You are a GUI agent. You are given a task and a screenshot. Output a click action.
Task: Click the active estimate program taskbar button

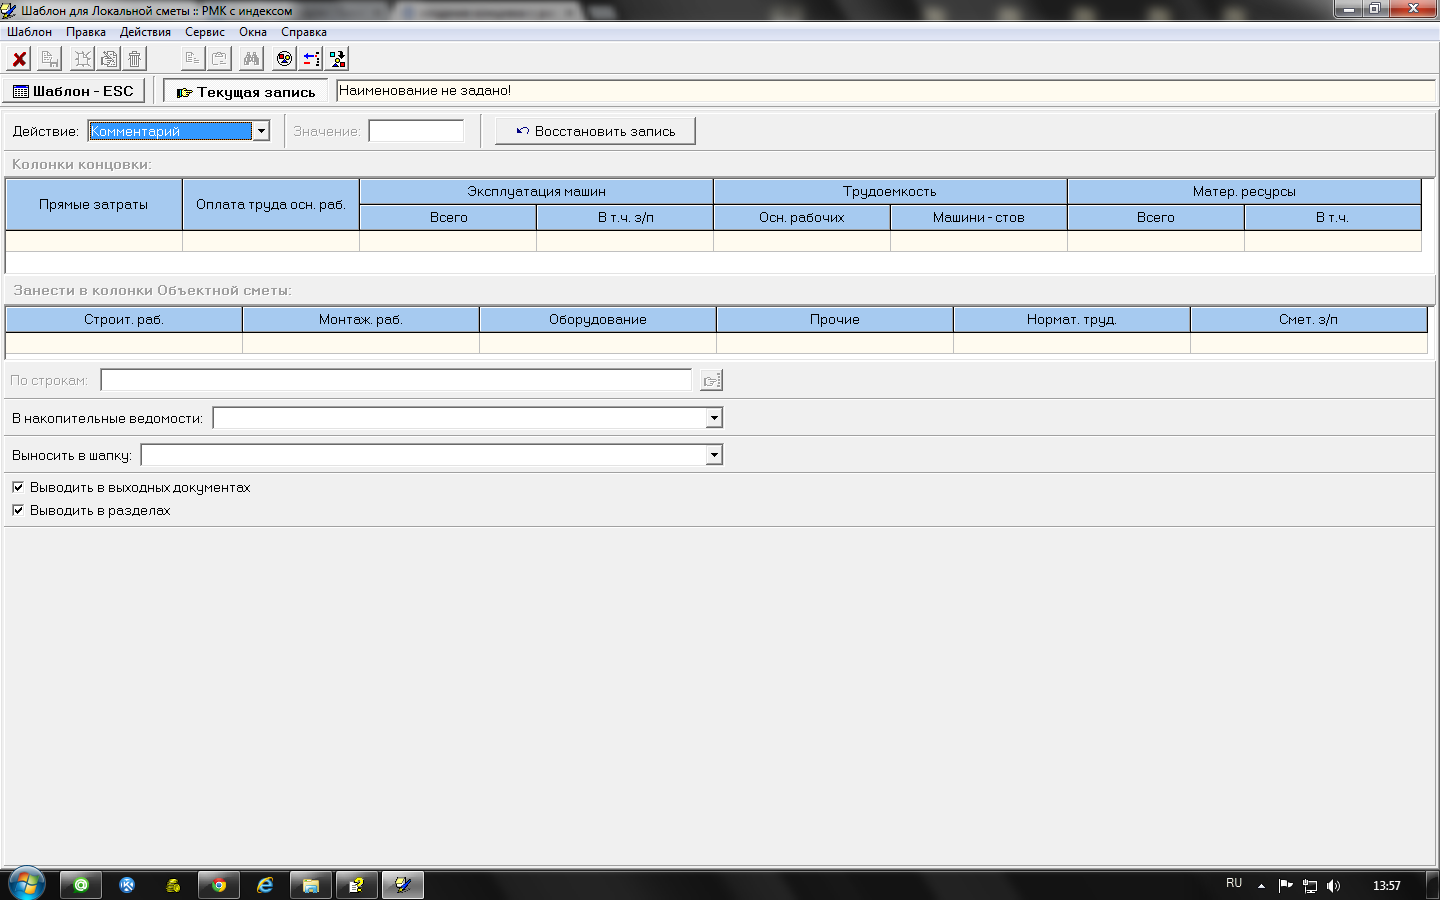pos(403,885)
